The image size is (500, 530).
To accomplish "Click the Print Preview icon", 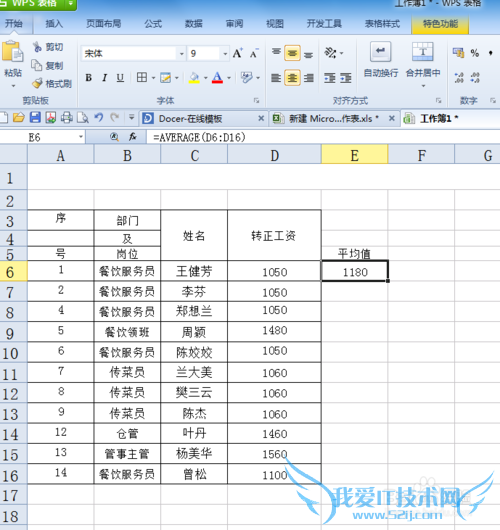I will [x=82, y=118].
